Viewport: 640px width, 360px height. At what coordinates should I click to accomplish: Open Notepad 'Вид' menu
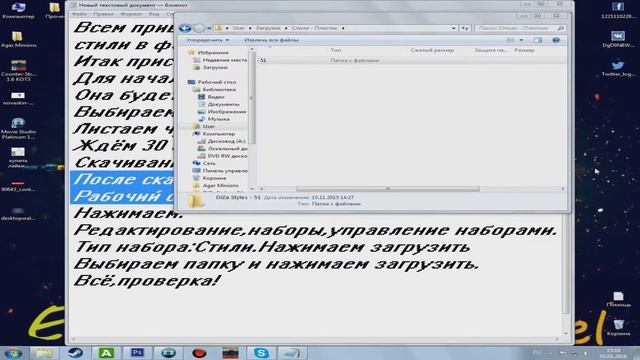(x=154, y=14)
